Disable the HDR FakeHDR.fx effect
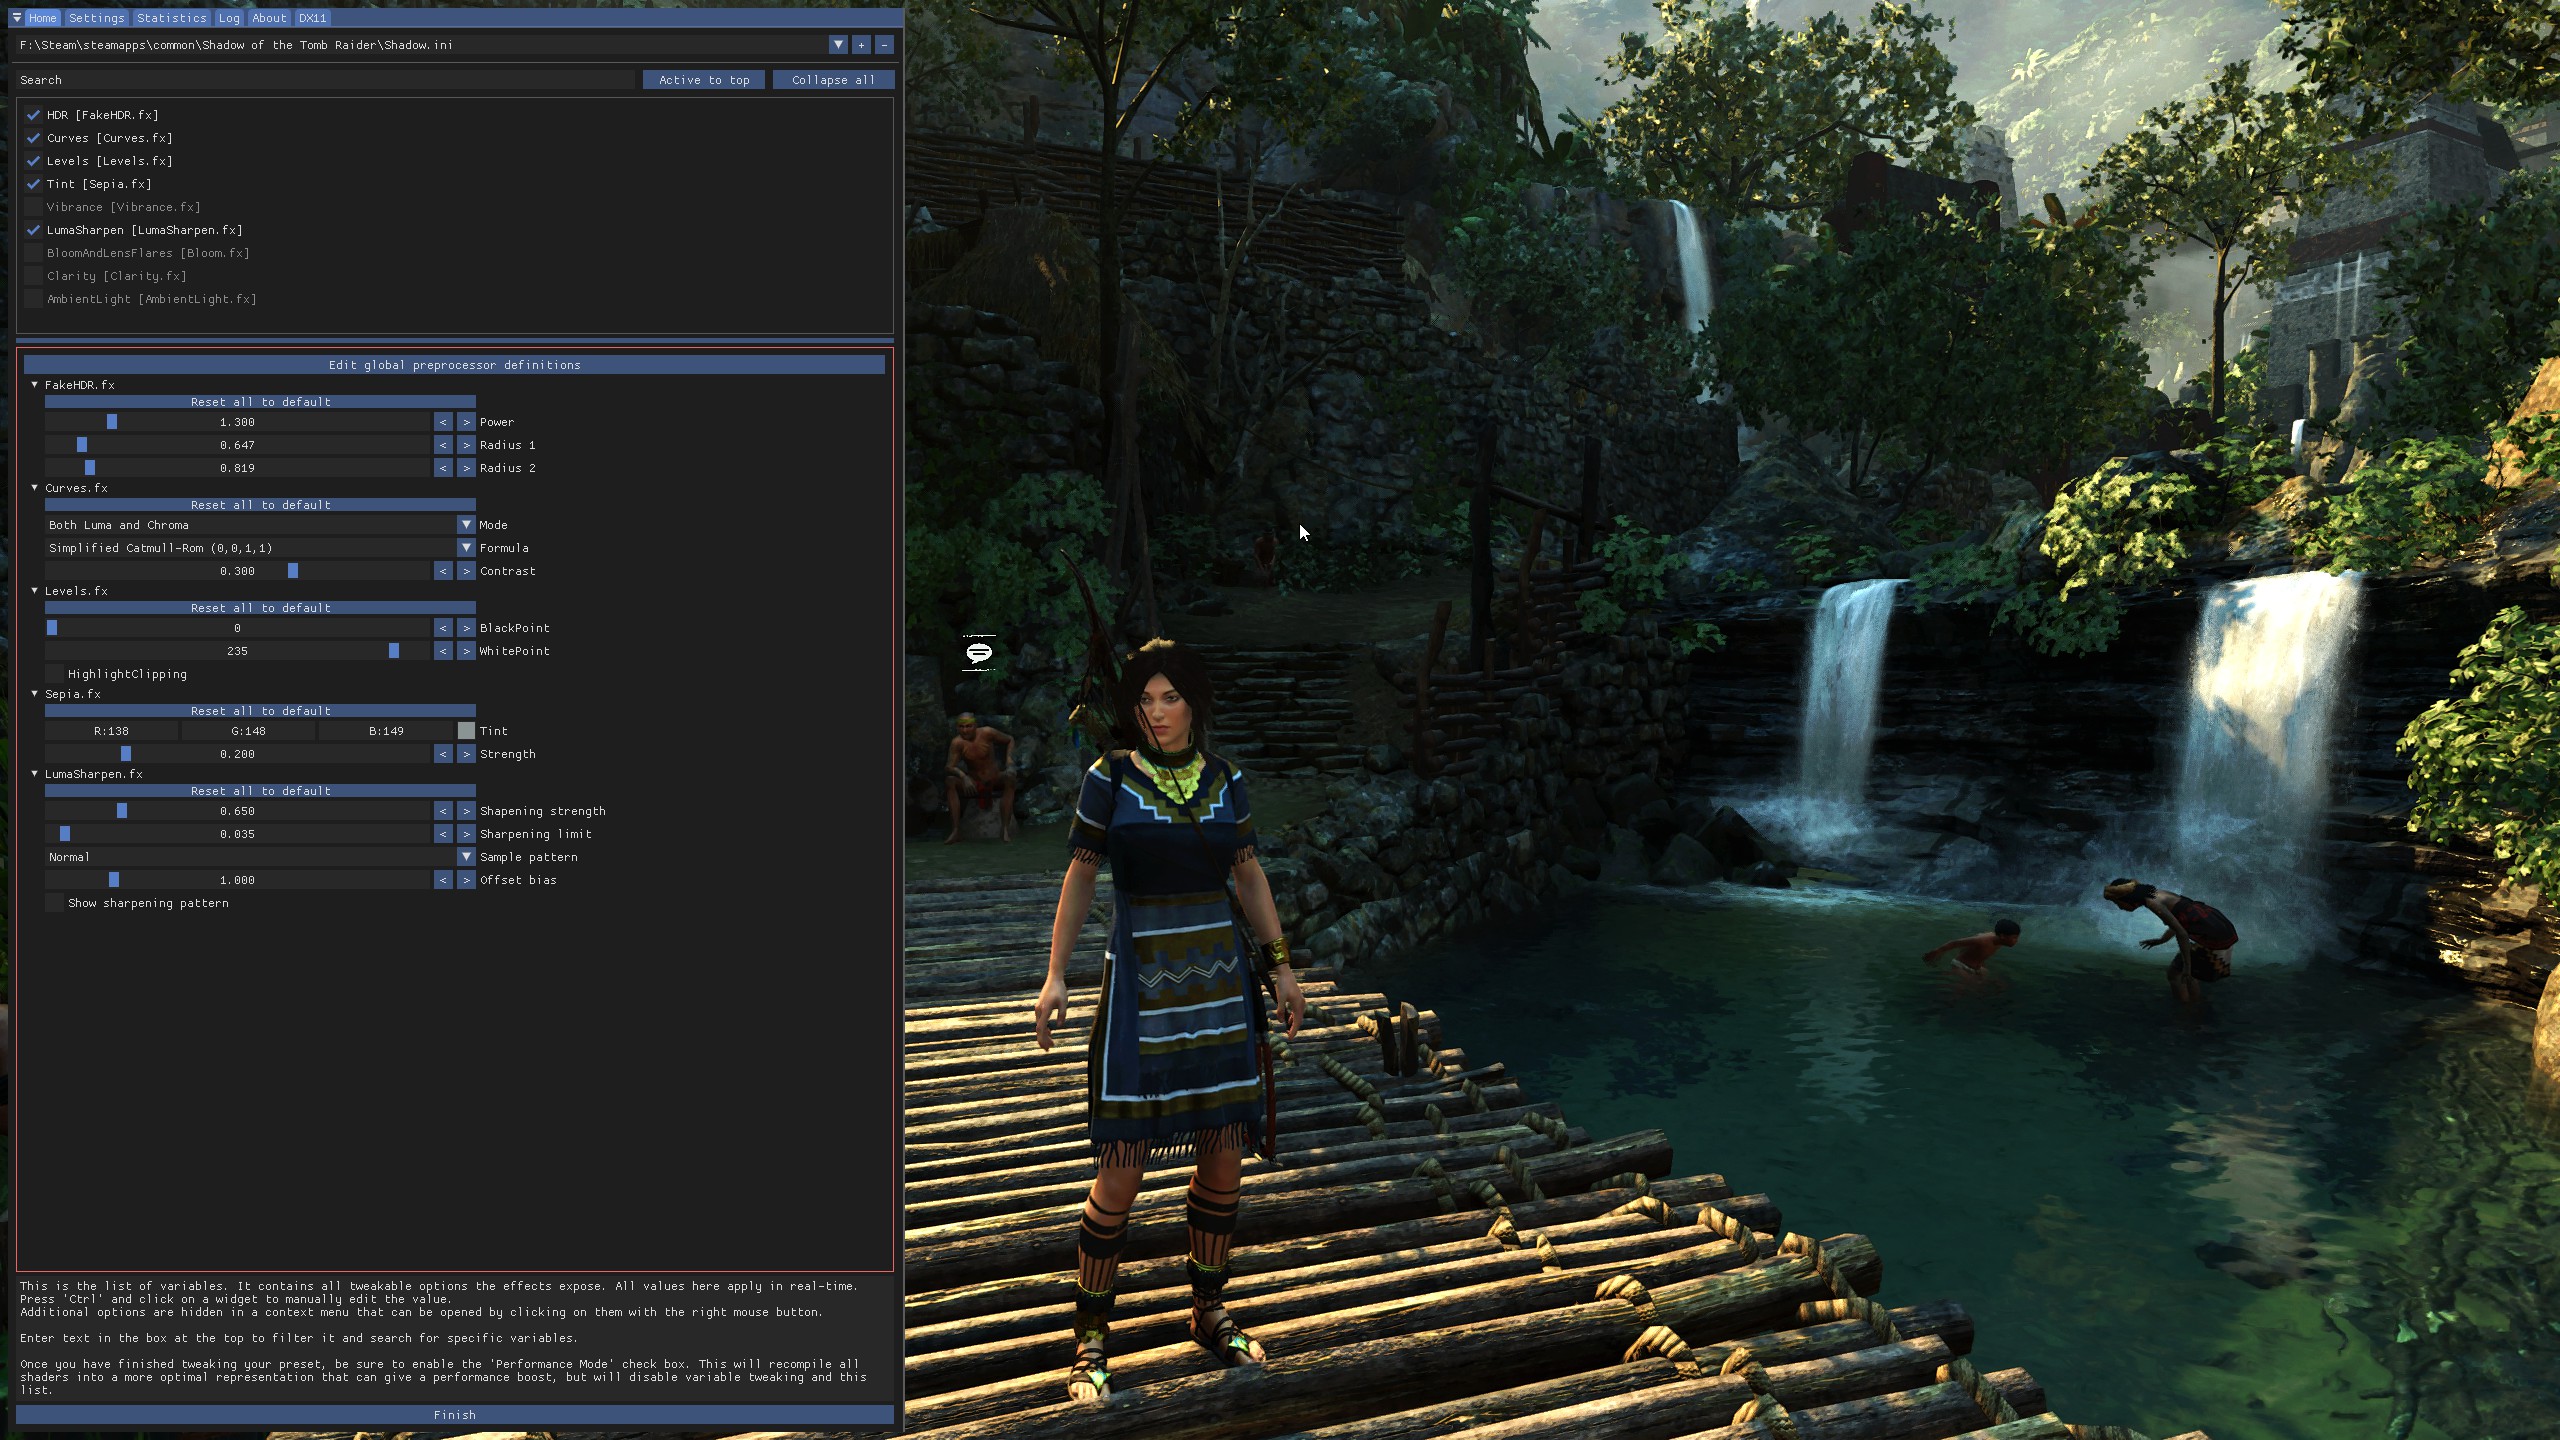2560x1440 pixels. point(33,115)
